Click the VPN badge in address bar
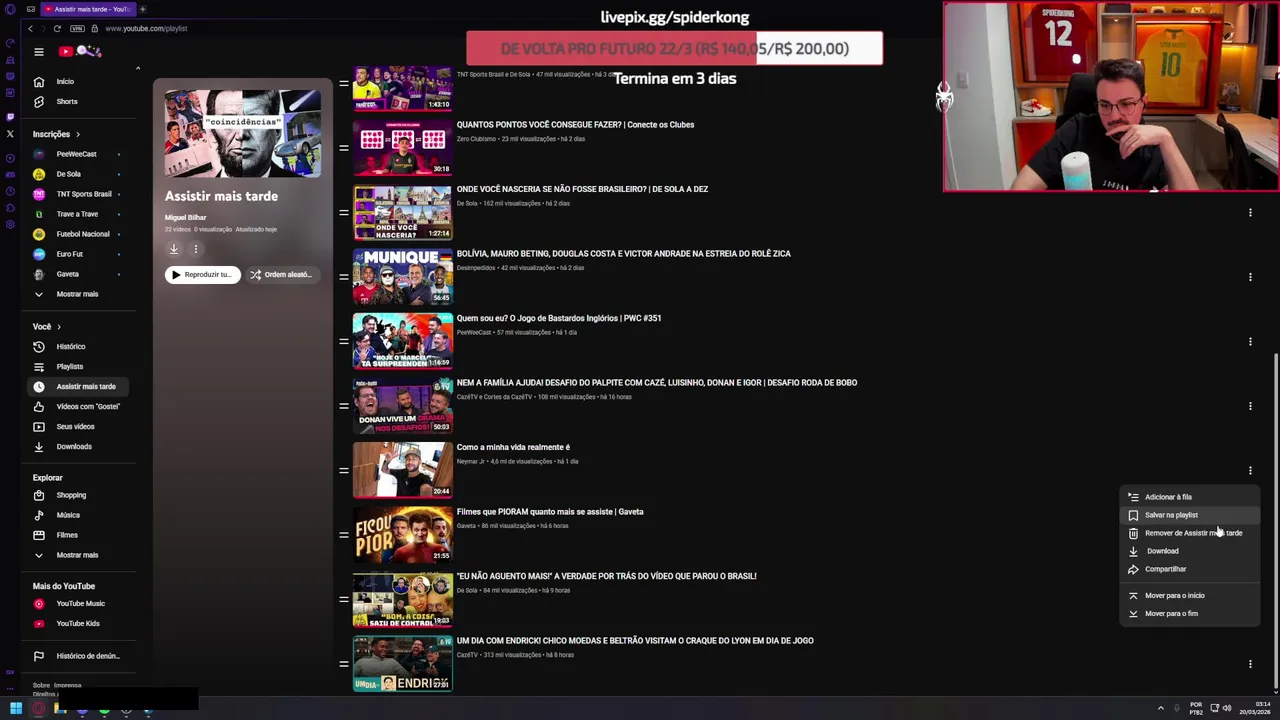Image resolution: width=1280 pixels, height=720 pixels. tap(77, 28)
